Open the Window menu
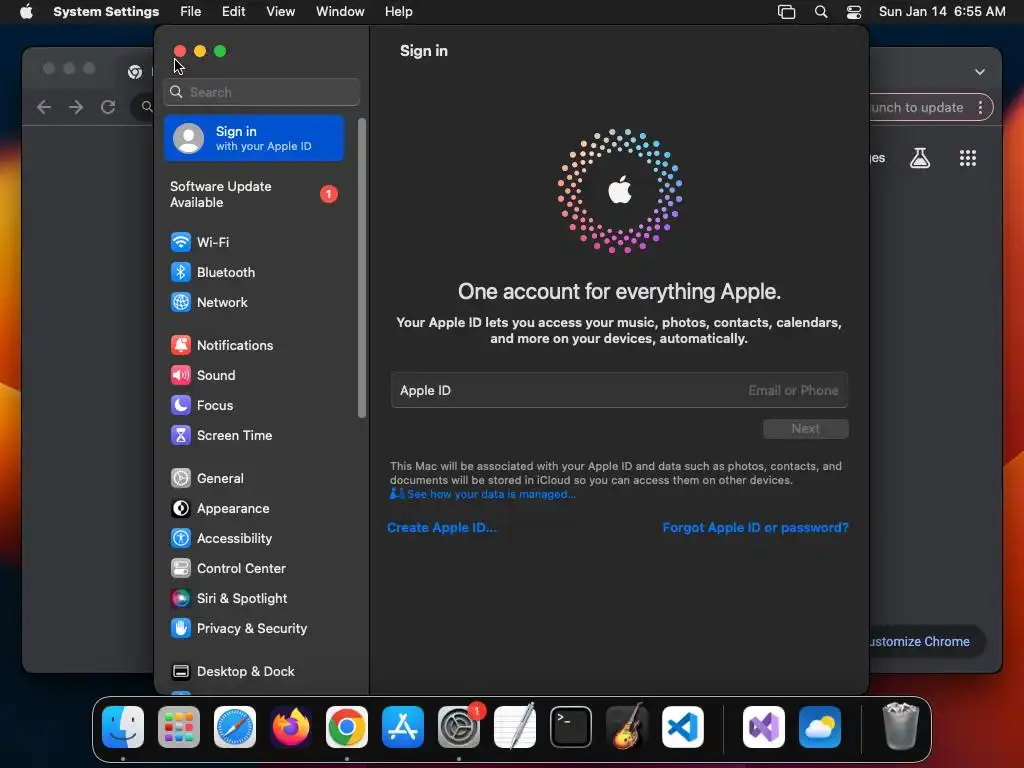The height and width of the screenshot is (768, 1024). tap(340, 12)
